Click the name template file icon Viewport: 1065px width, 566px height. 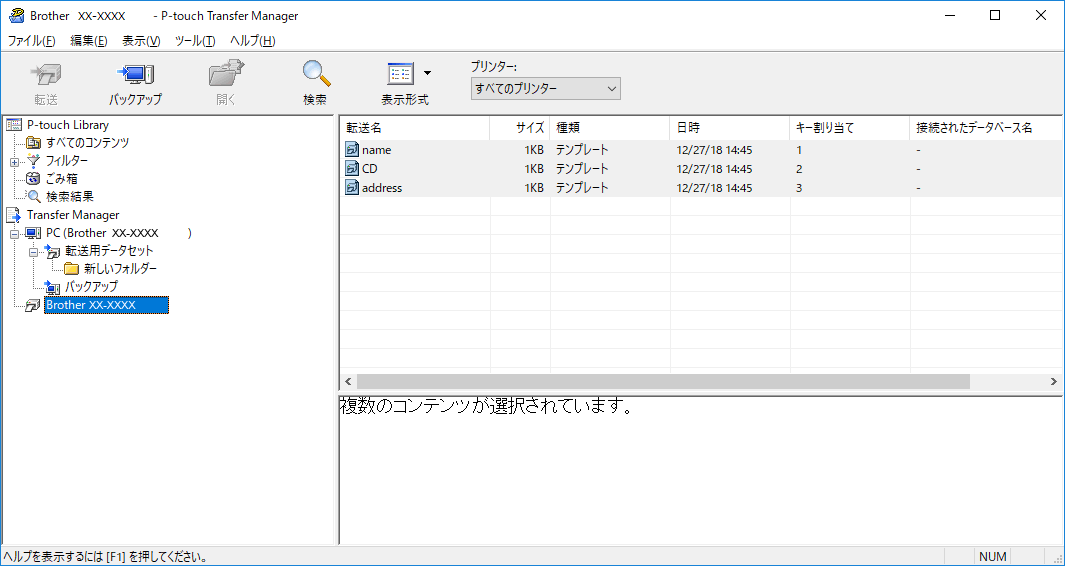[x=352, y=149]
